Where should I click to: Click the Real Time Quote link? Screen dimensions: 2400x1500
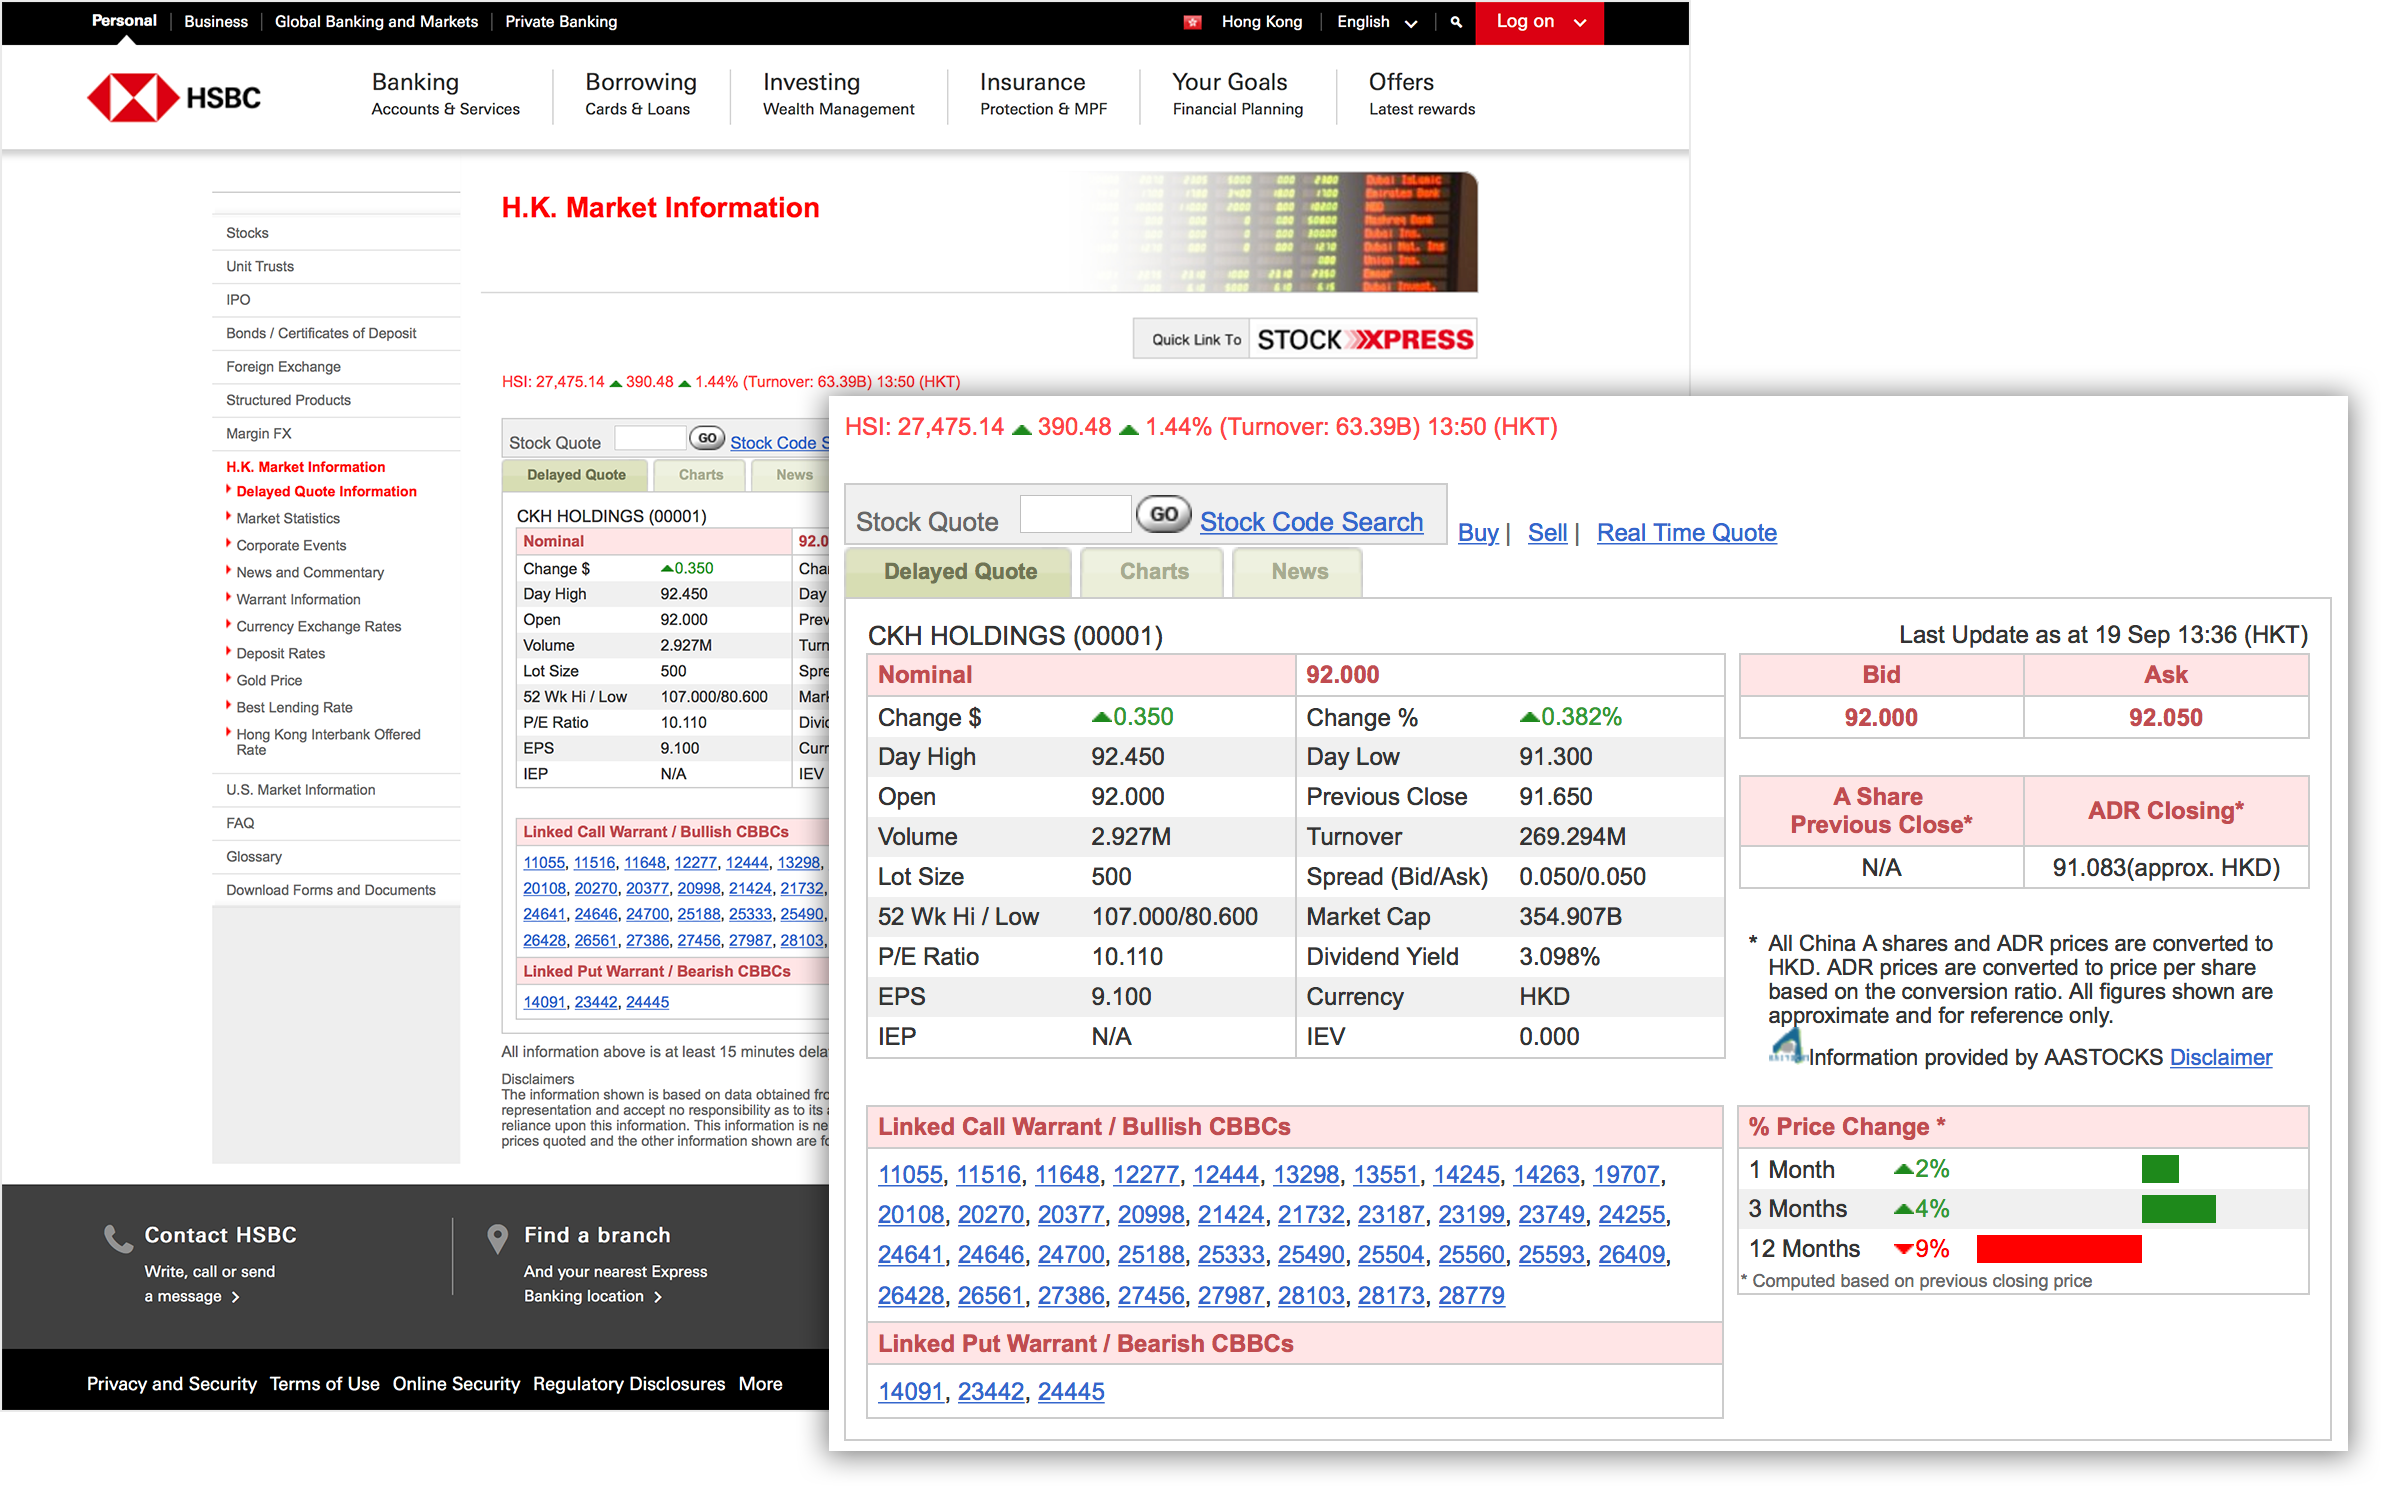pos(1686,533)
